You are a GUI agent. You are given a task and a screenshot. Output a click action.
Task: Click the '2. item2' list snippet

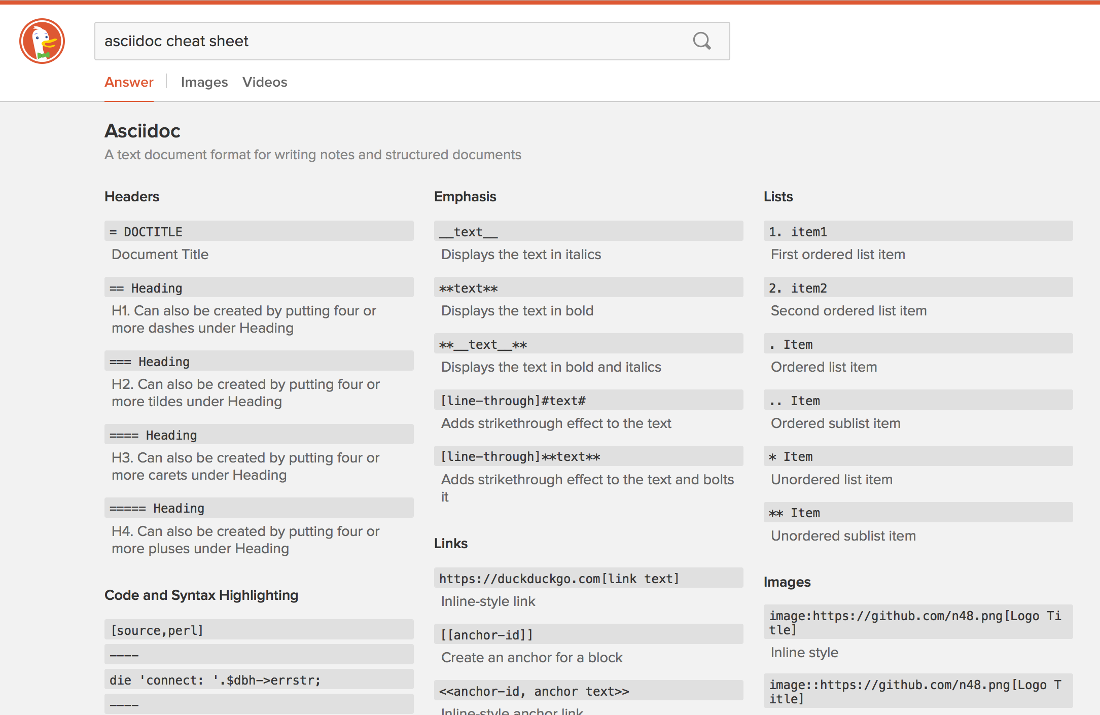click(x=918, y=288)
